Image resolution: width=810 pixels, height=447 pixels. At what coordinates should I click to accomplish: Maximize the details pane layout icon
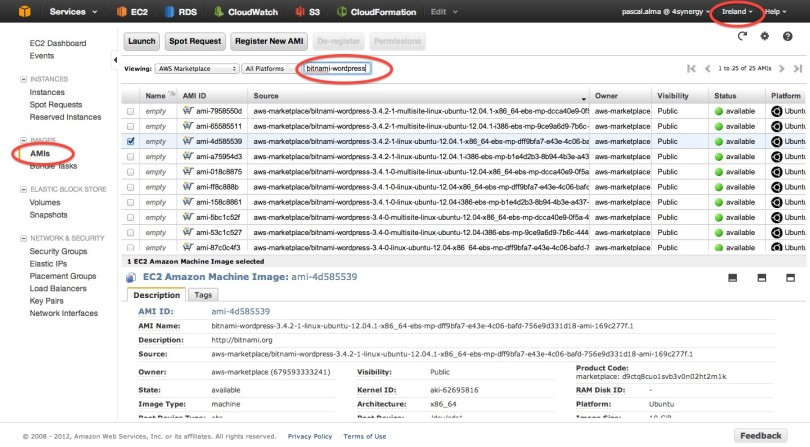790,278
